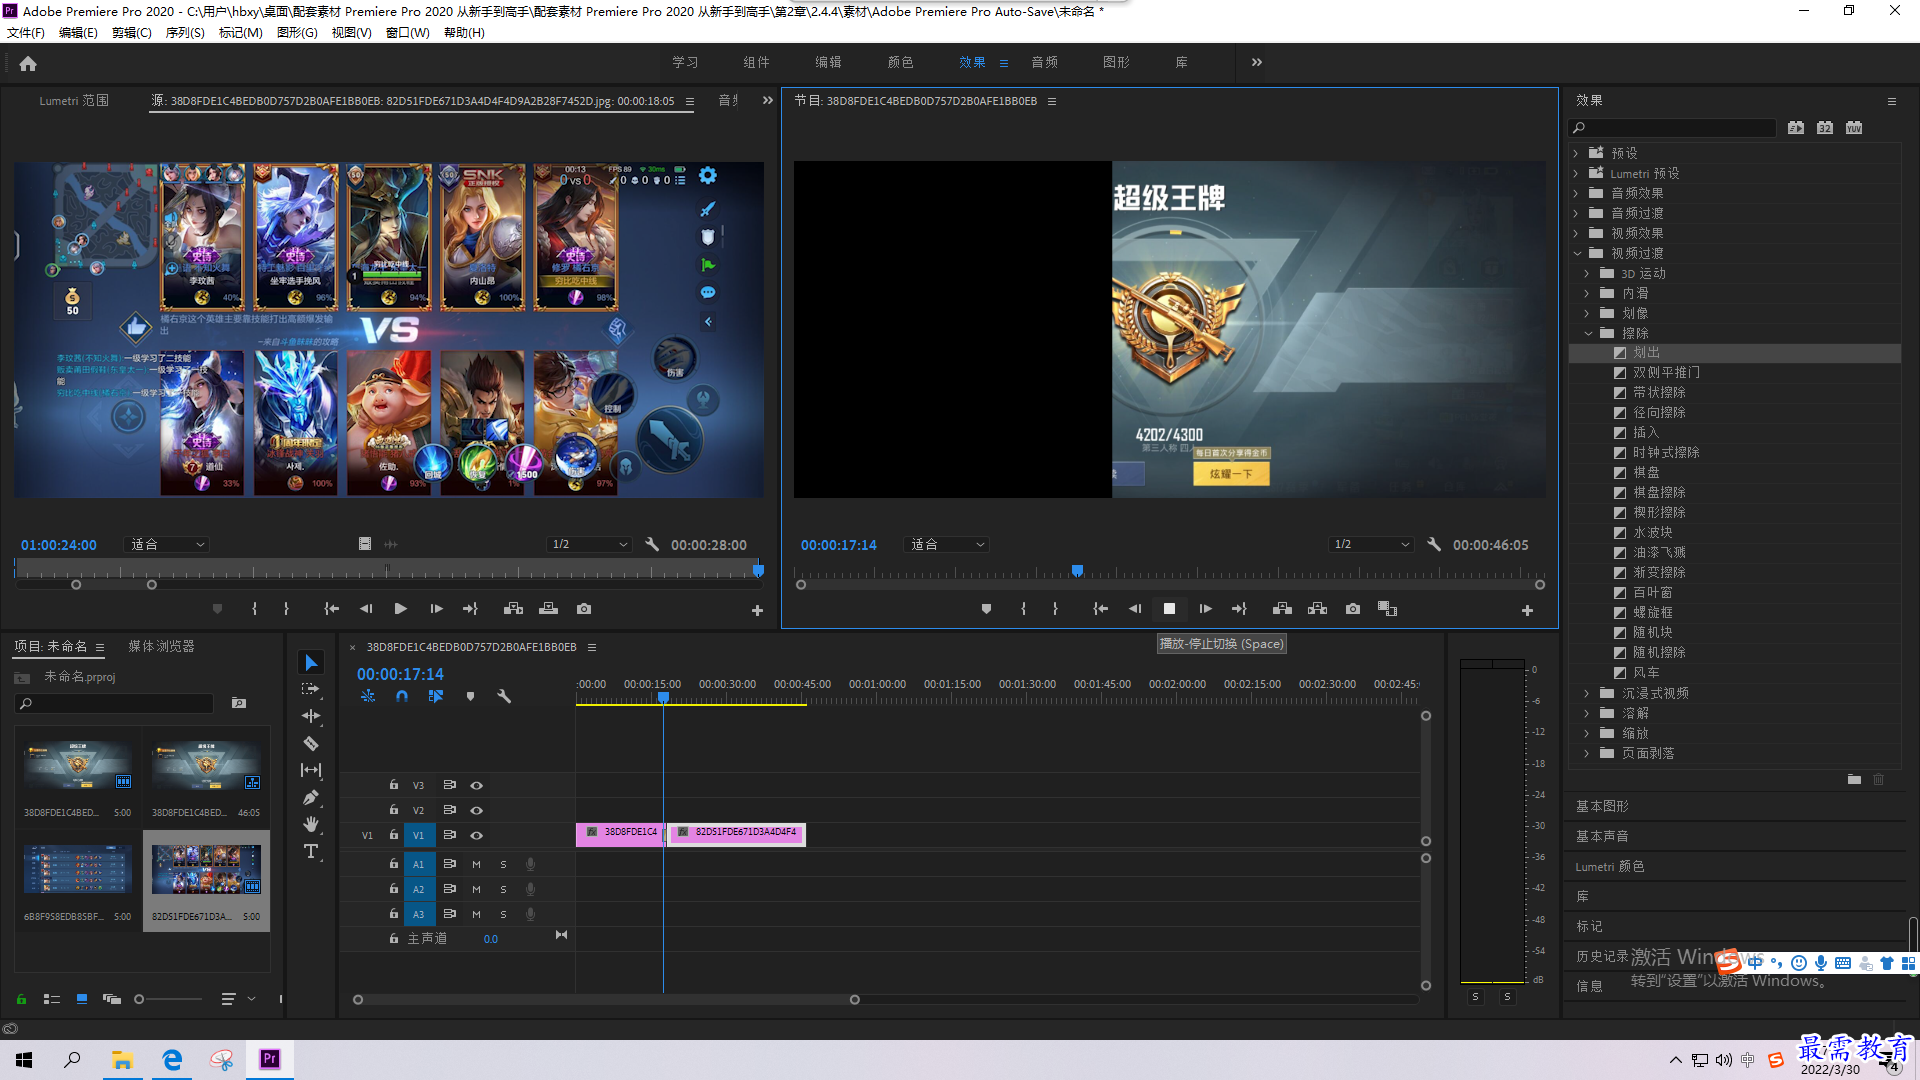Step back one frame in Source monitor
Screen dimensions: 1920x1080
click(x=366, y=609)
